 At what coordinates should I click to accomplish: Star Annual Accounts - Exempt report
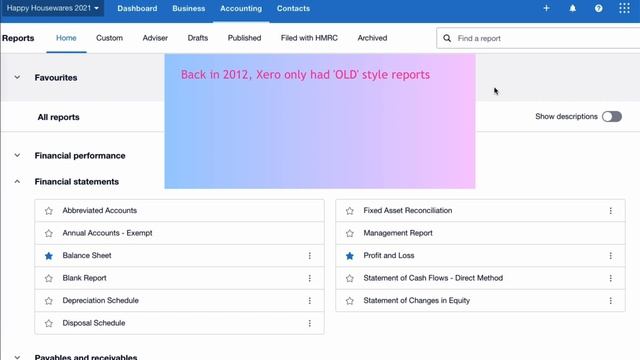49,233
